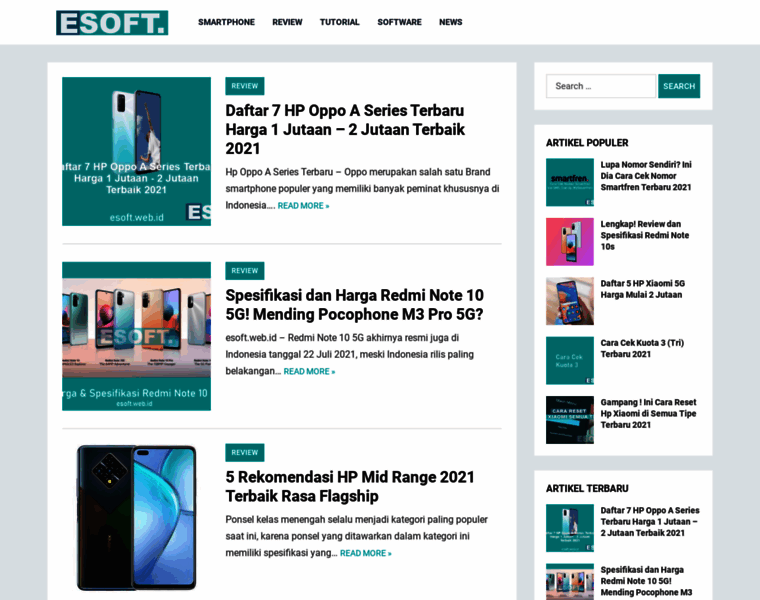Open Redmi Note 10 thumbnail in Artikel Terbaru
This screenshot has height=600, width=760.
point(570,582)
